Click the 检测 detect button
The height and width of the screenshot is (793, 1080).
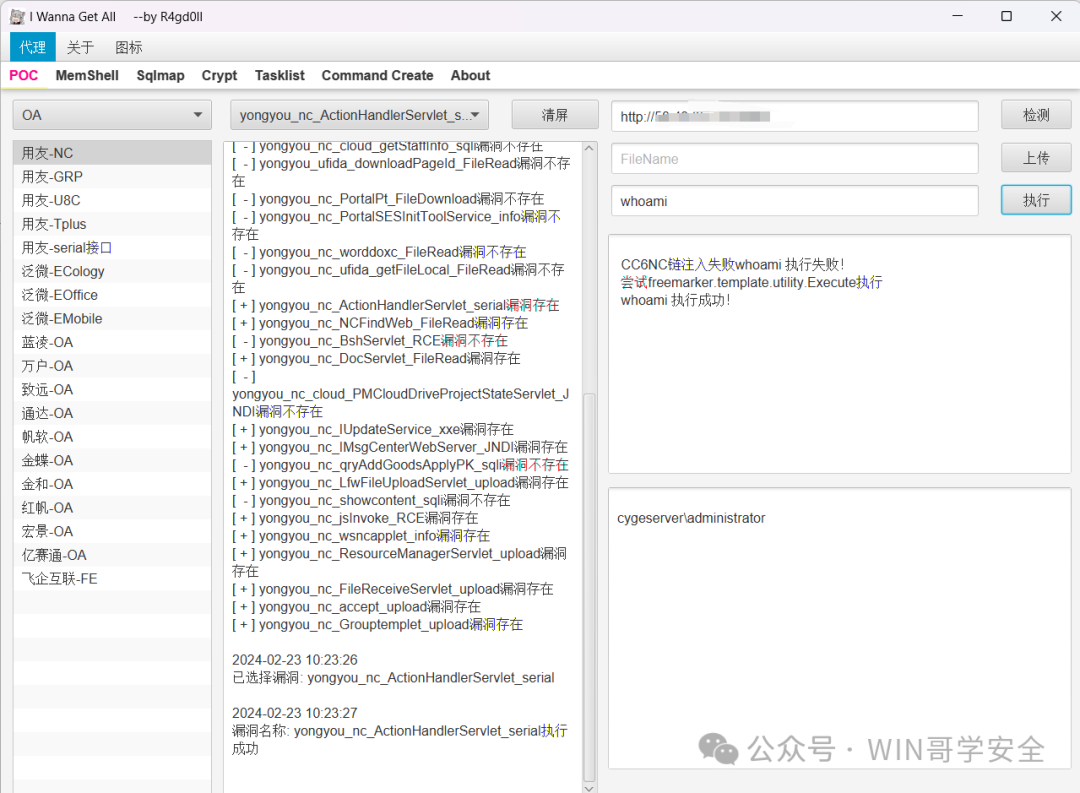pyautogui.click(x=1036, y=115)
